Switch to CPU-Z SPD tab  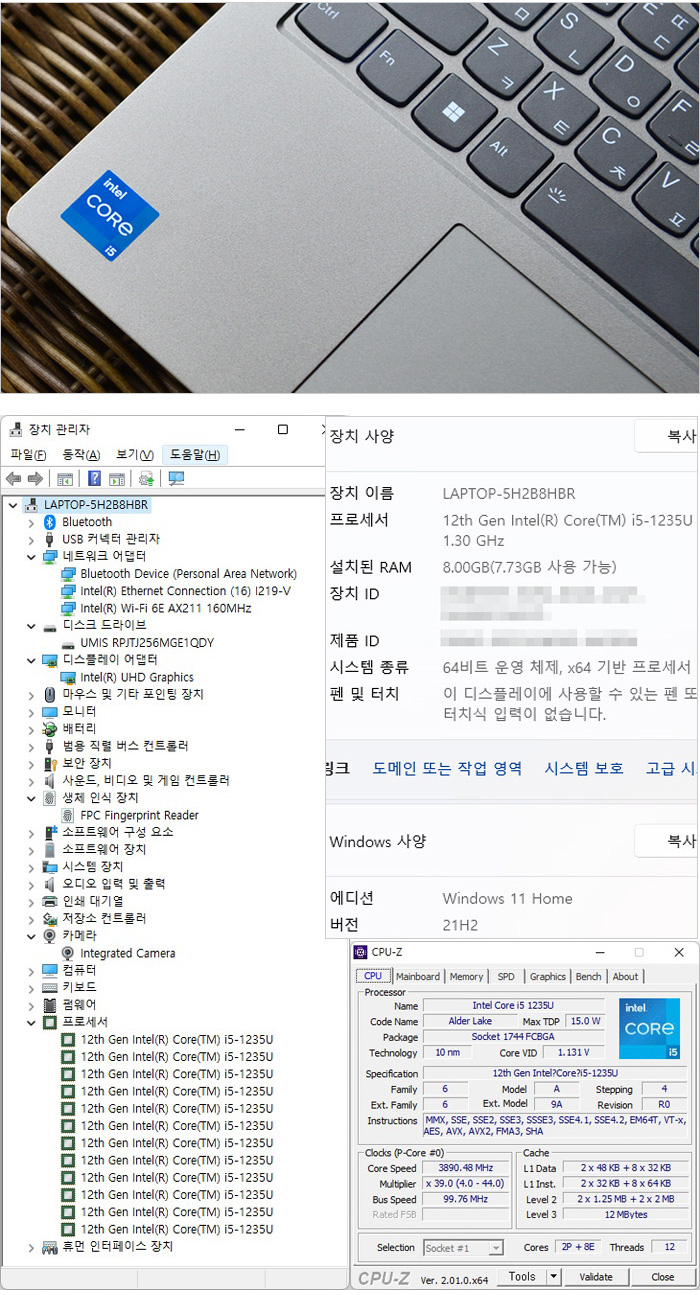point(506,976)
